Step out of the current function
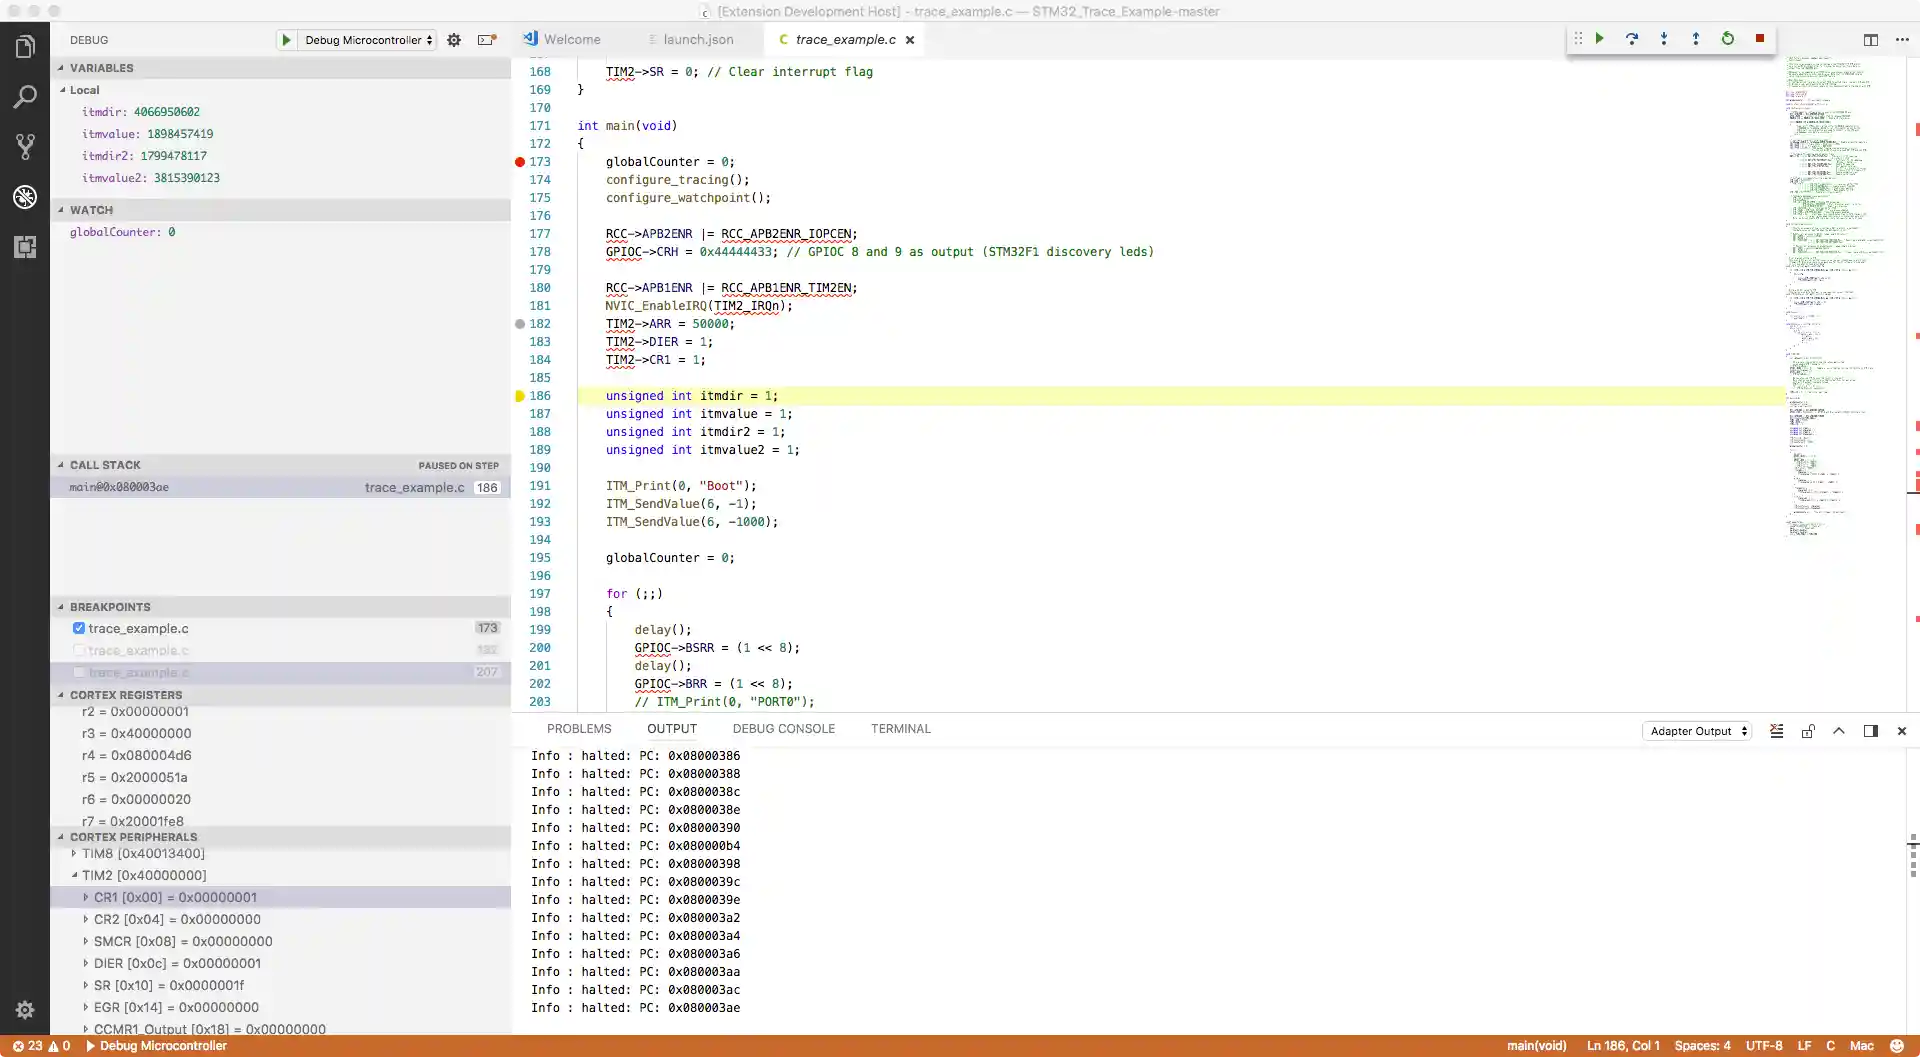Viewport: 1920px width, 1057px height. coord(1696,39)
